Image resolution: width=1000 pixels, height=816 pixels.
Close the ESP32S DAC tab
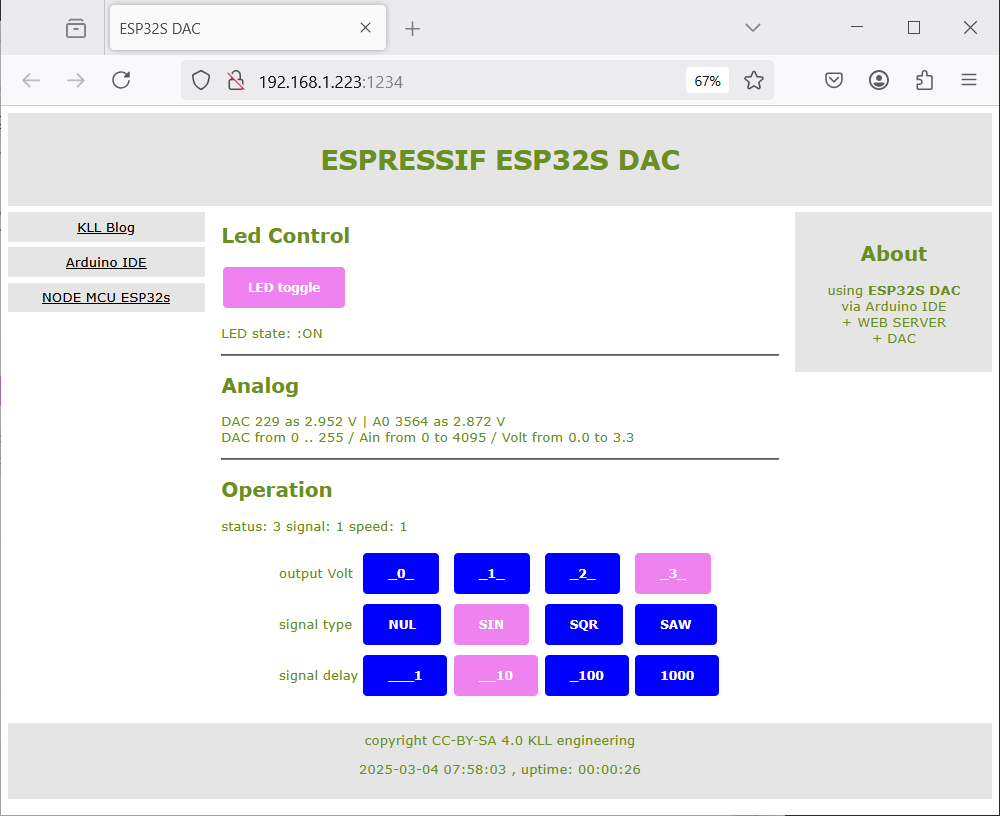pos(365,27)
